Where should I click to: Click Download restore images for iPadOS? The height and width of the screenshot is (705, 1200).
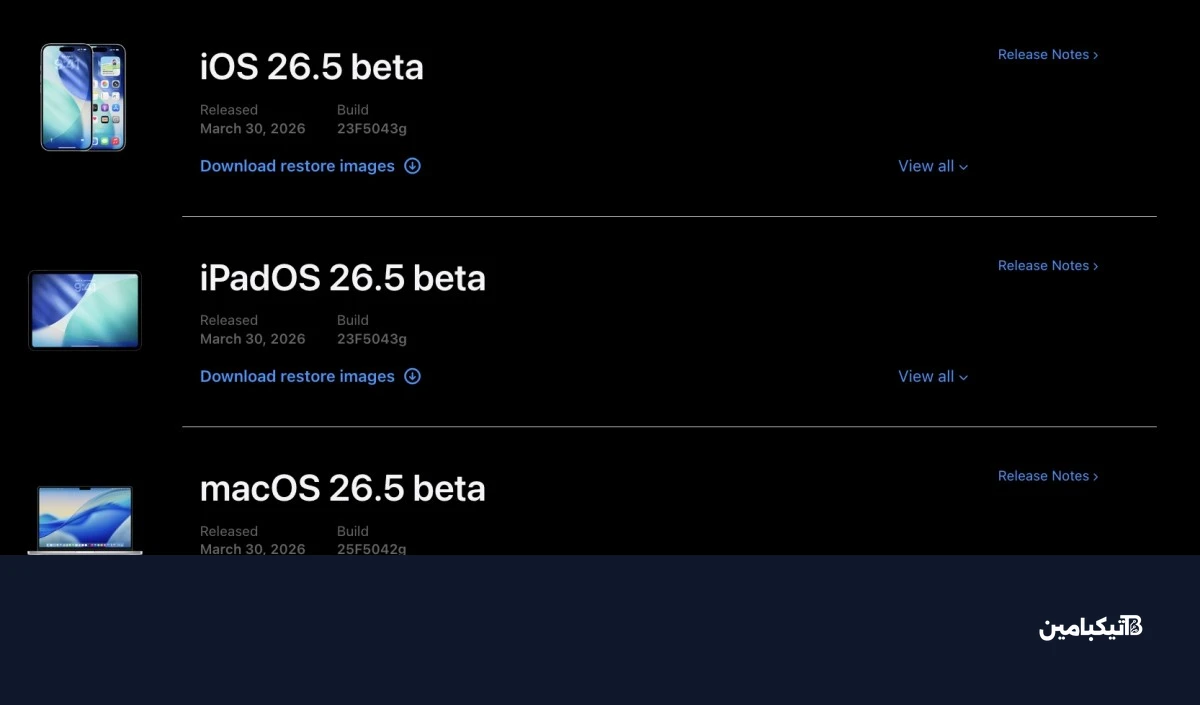point(297,376)
